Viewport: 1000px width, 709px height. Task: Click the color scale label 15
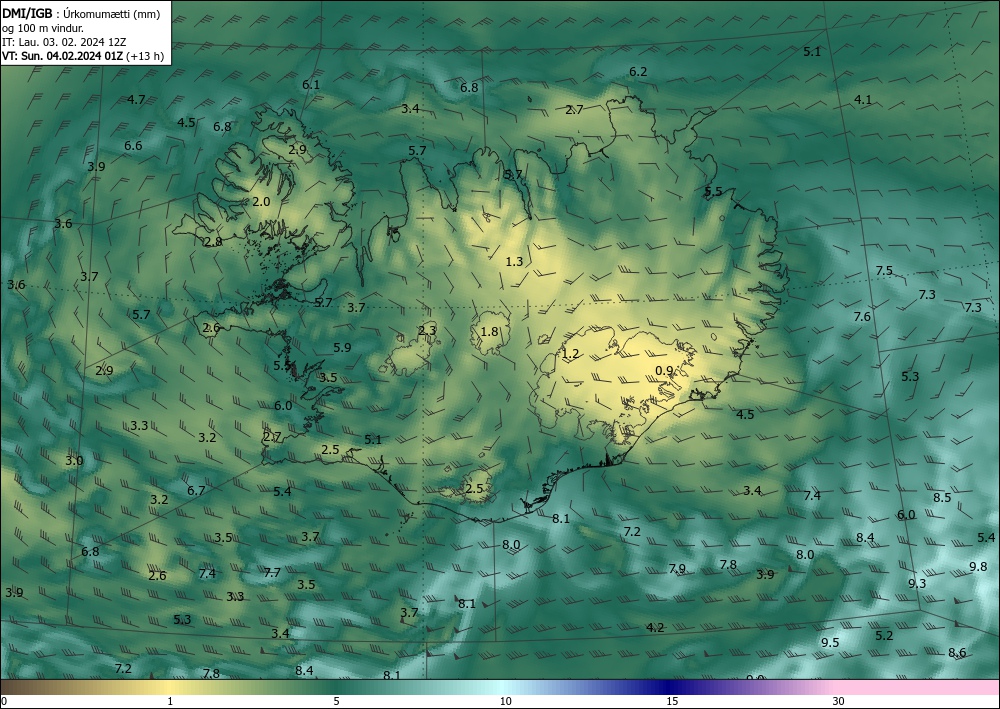672,701
